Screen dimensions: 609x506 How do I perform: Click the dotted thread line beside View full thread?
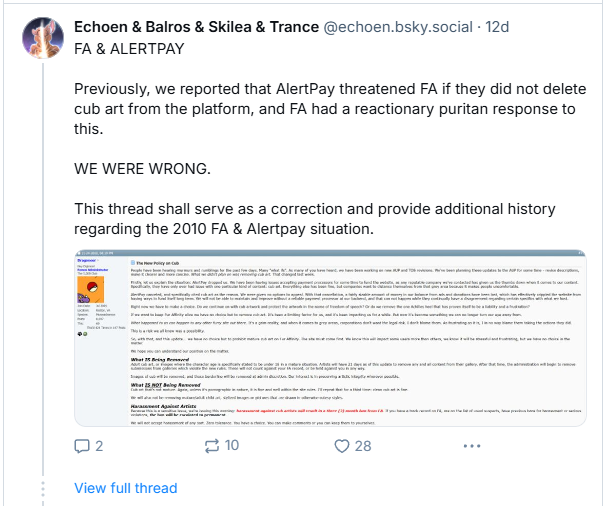point(41,487)
